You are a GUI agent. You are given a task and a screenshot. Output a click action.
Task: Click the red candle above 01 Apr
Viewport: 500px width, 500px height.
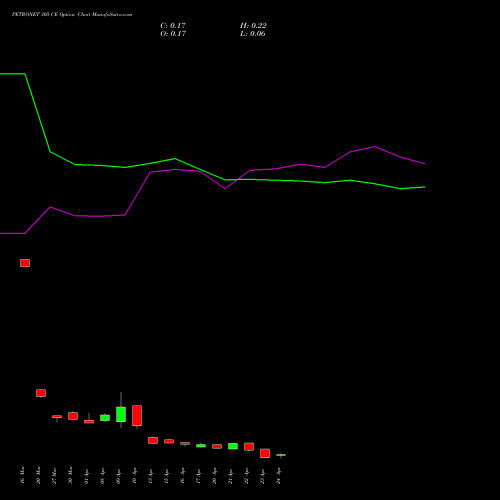(89, 421)
